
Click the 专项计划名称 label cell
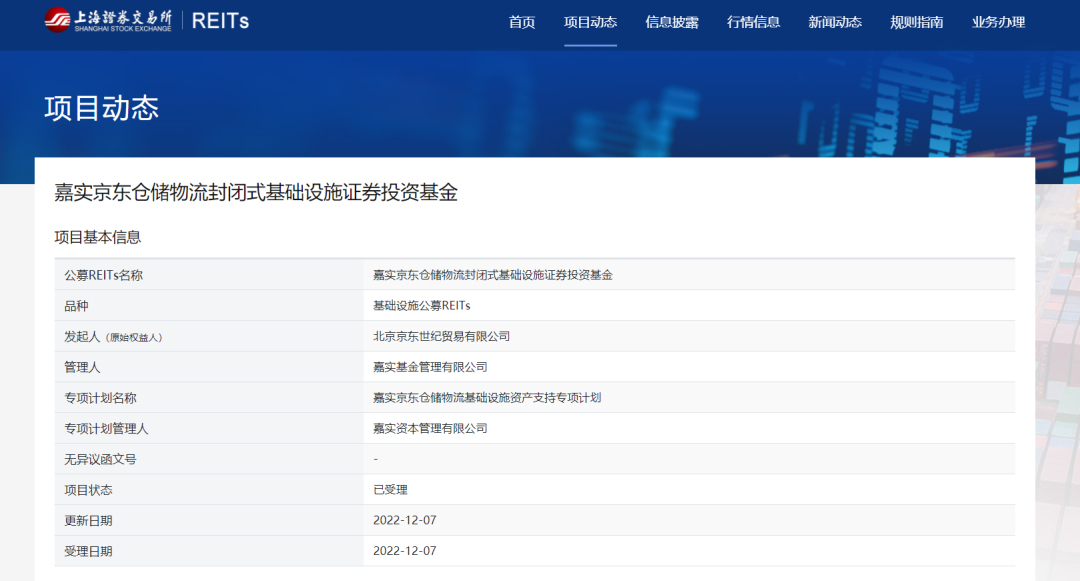209,398
